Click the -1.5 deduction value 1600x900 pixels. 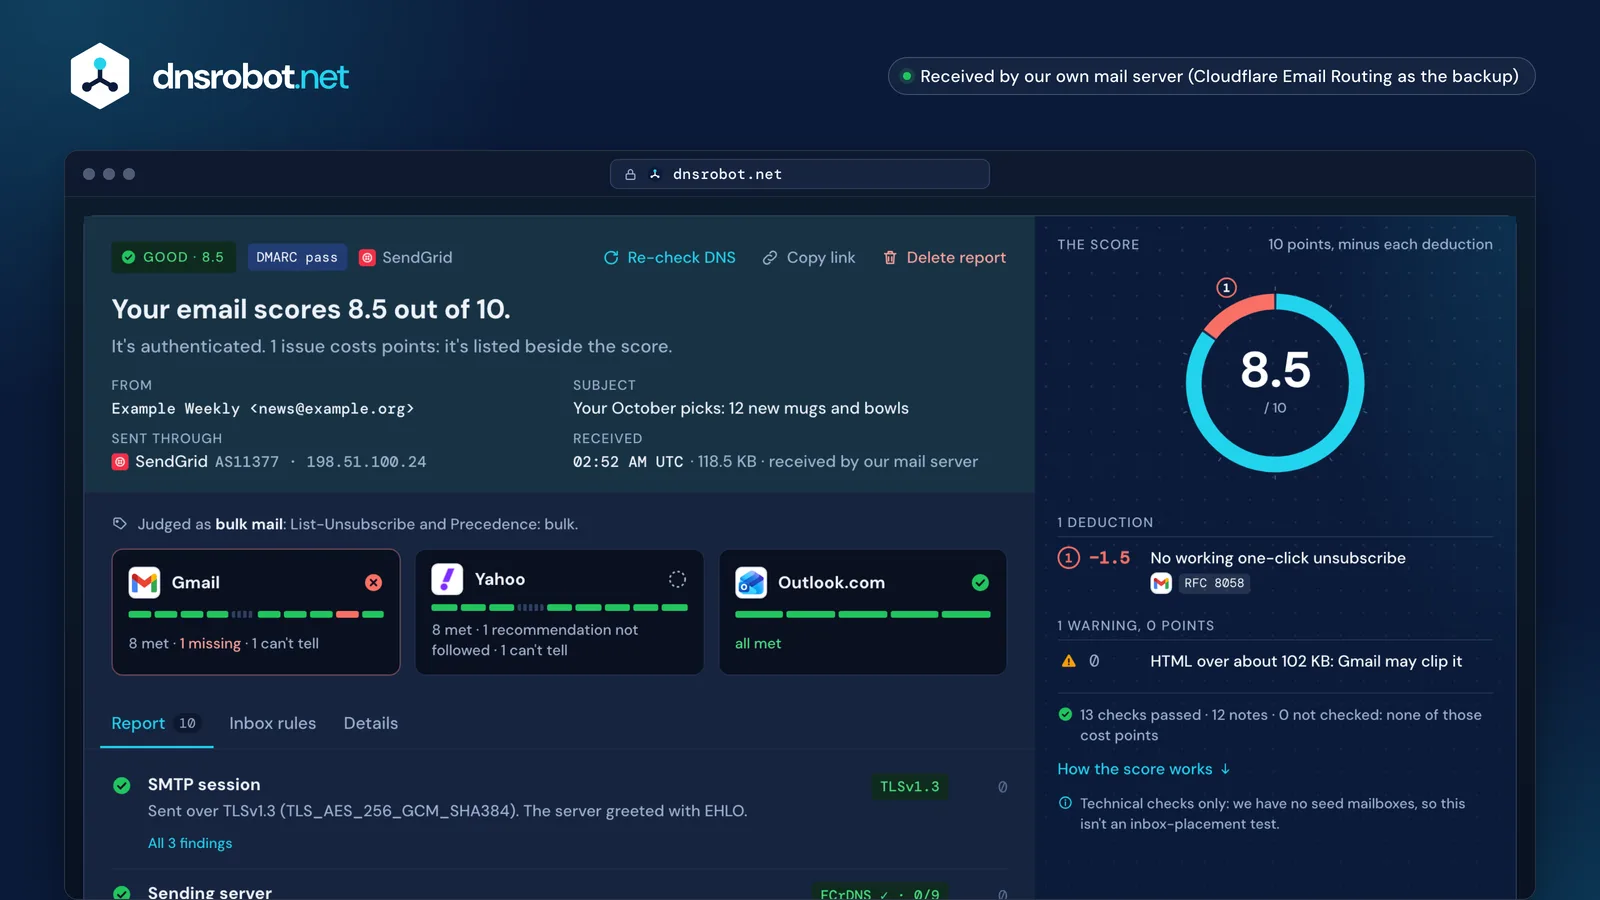click(x=1109, y=558)
